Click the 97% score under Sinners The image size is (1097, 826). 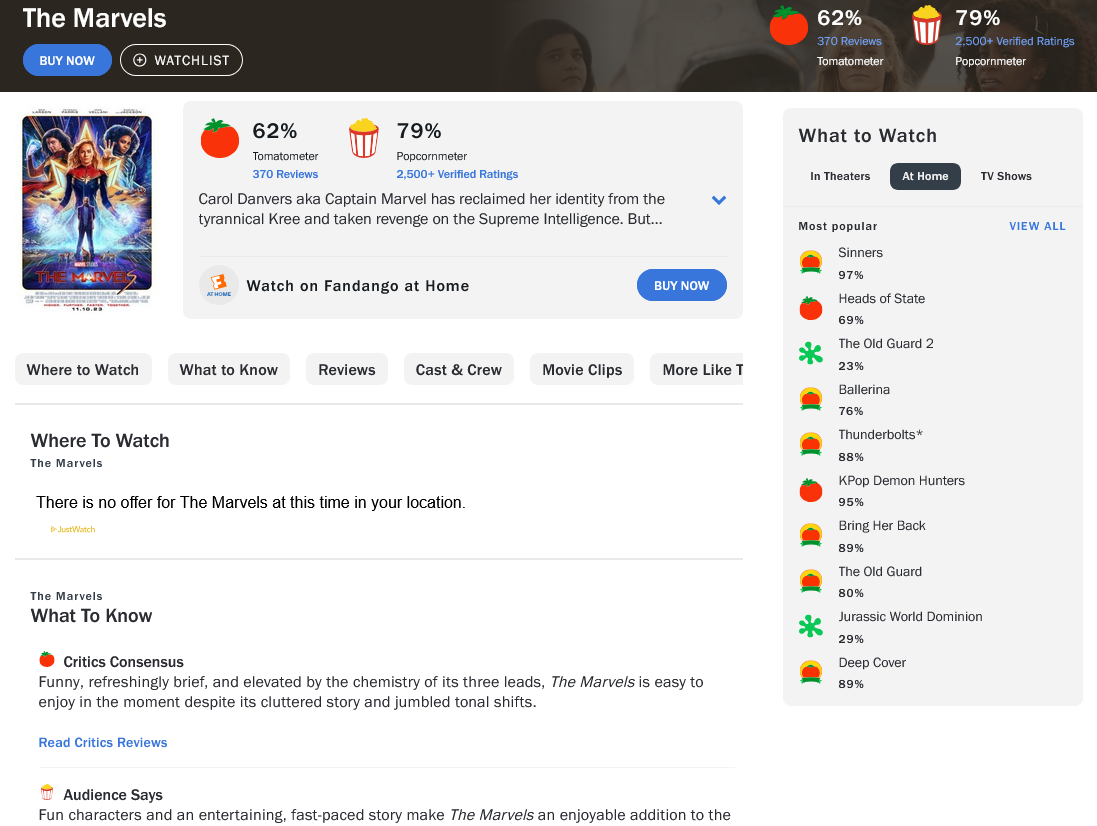(x=851, y=275)
